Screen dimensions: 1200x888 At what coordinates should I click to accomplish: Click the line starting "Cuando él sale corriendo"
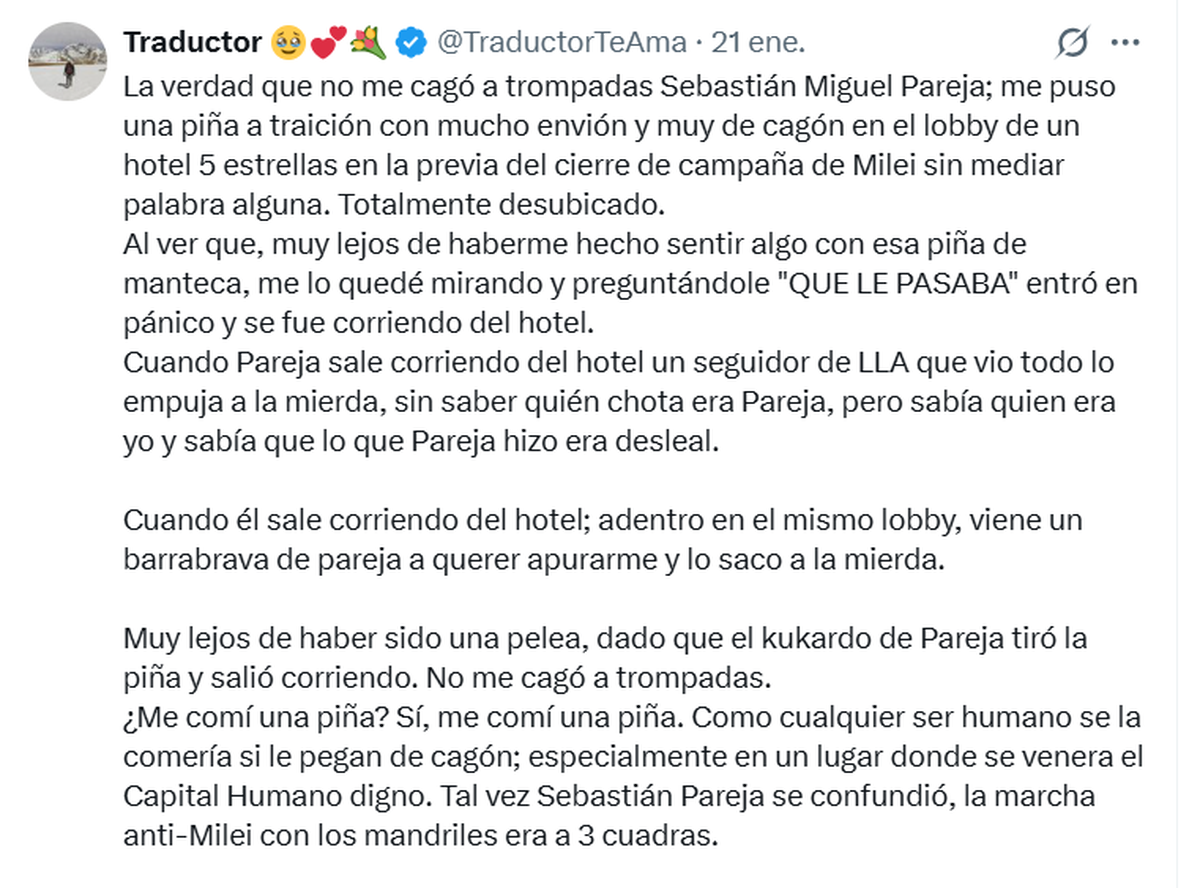tap(602, 520)
